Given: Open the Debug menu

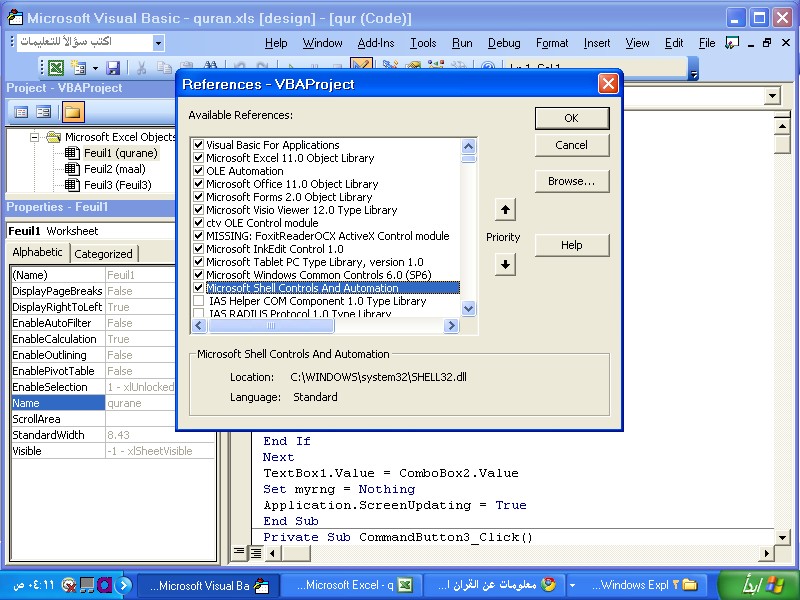Looking at the screenshot, I should point(504,43).
